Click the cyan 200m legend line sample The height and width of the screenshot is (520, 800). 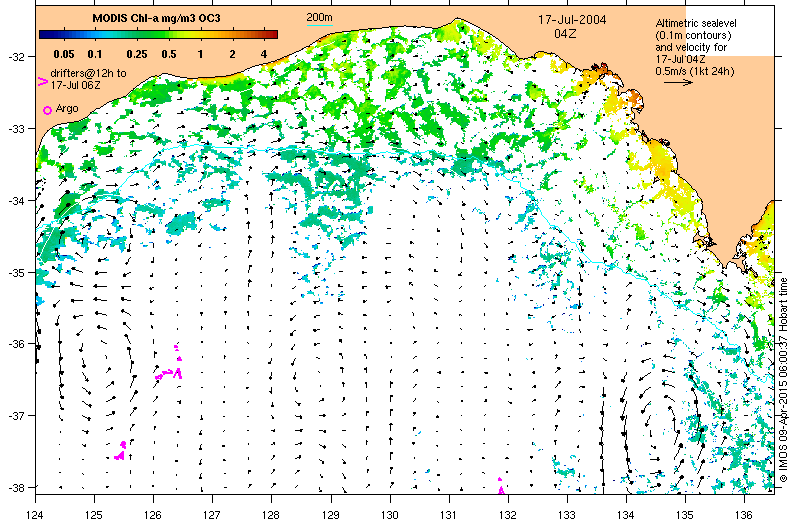319,24
